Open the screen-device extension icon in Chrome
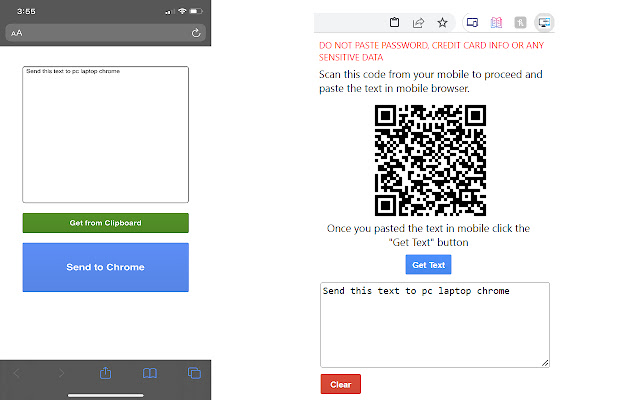 tap(472, 22)
